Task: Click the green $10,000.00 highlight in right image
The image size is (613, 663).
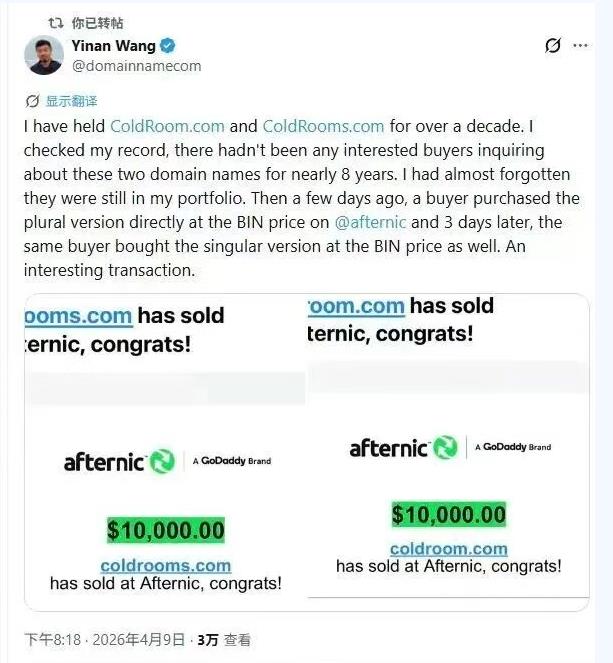Action: click(x=448, y=515)
